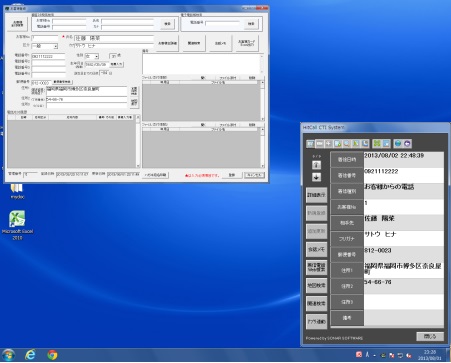The image size is (451, 363).
Task: Open the 性別 gender dropdown showing 女
Action: click(x=92, y=56)
